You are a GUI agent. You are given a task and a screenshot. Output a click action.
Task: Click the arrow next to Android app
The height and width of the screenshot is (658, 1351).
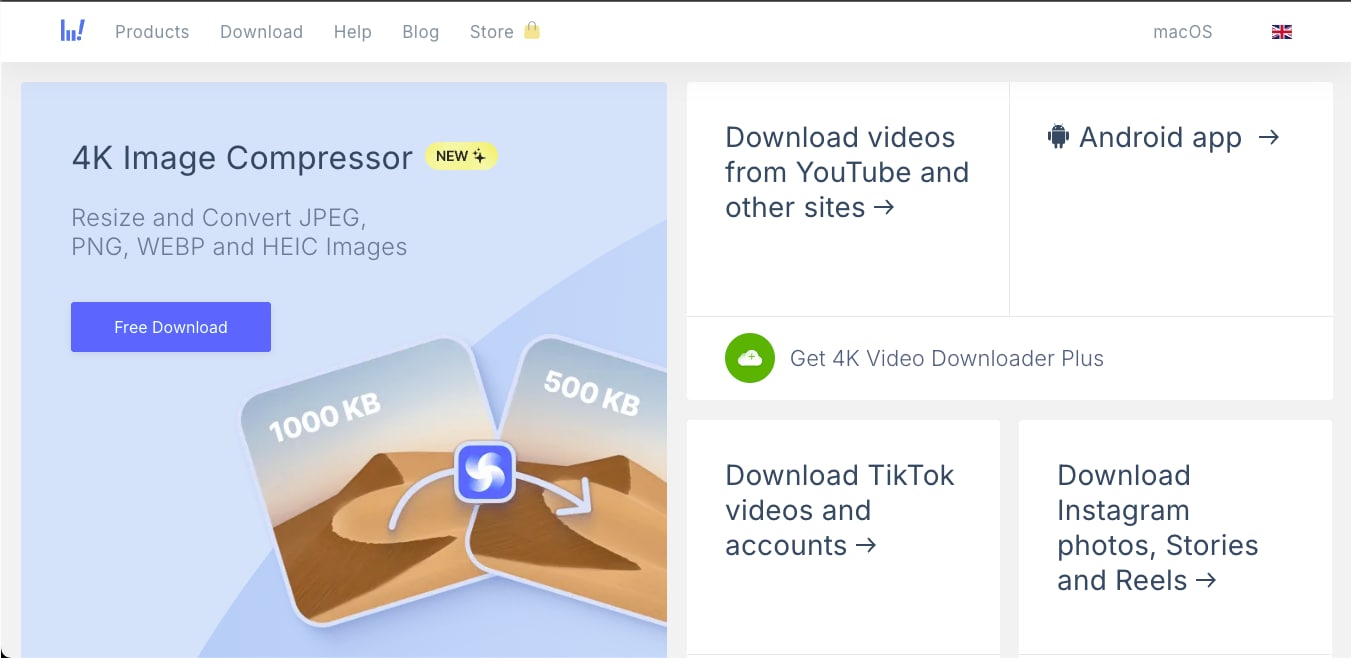[x=1269, y=137]
